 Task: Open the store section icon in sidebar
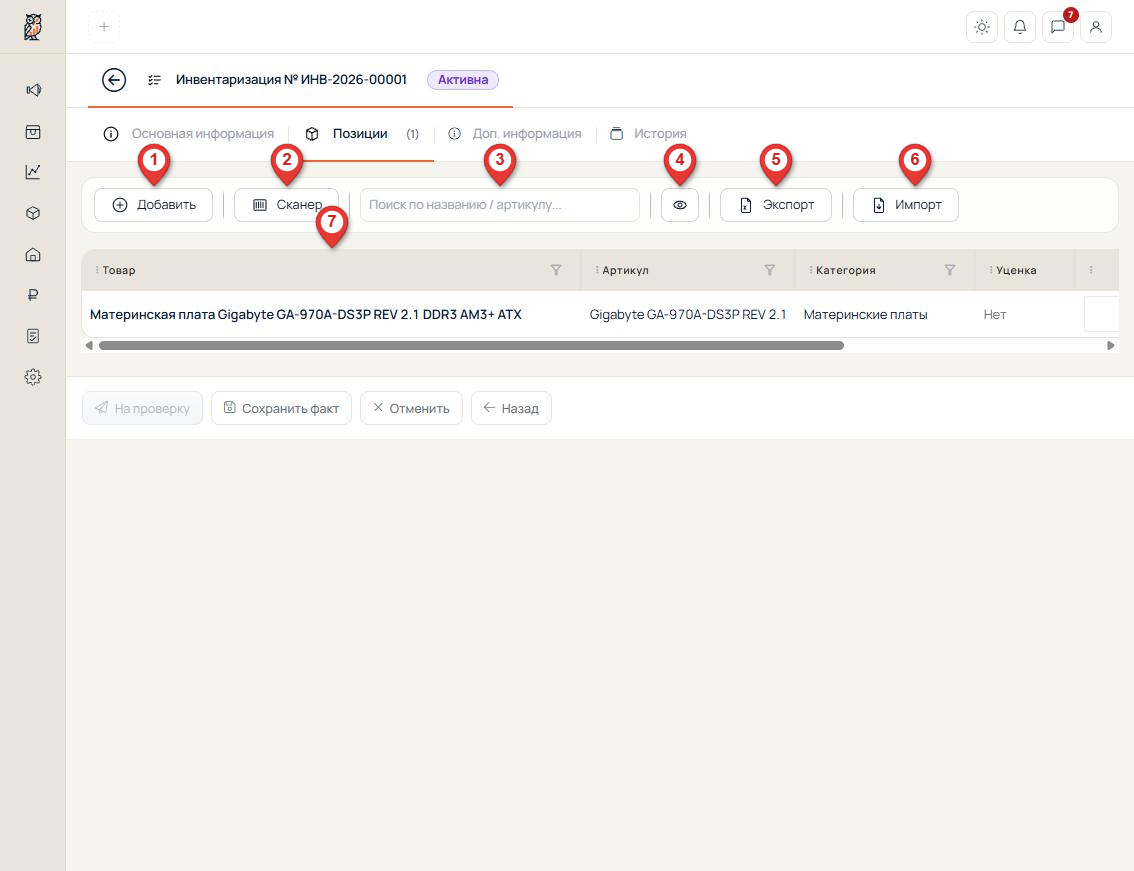pos(33,132)
